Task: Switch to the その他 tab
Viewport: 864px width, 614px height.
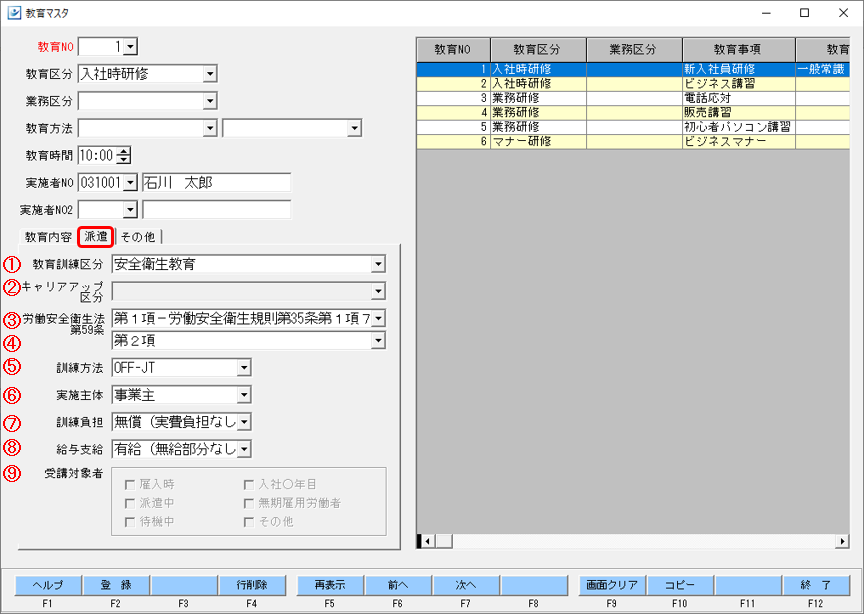Action: tap(138, 237)
